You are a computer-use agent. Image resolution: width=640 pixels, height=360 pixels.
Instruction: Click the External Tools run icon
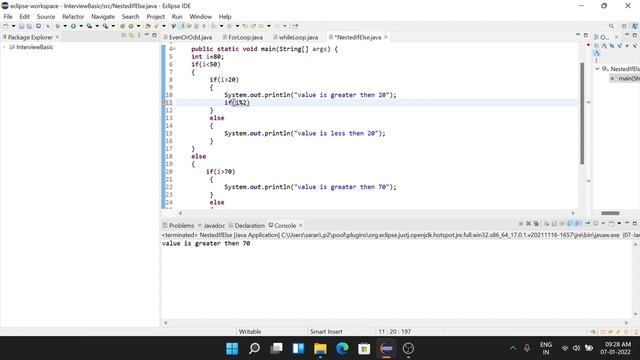(x=105, y=26)
